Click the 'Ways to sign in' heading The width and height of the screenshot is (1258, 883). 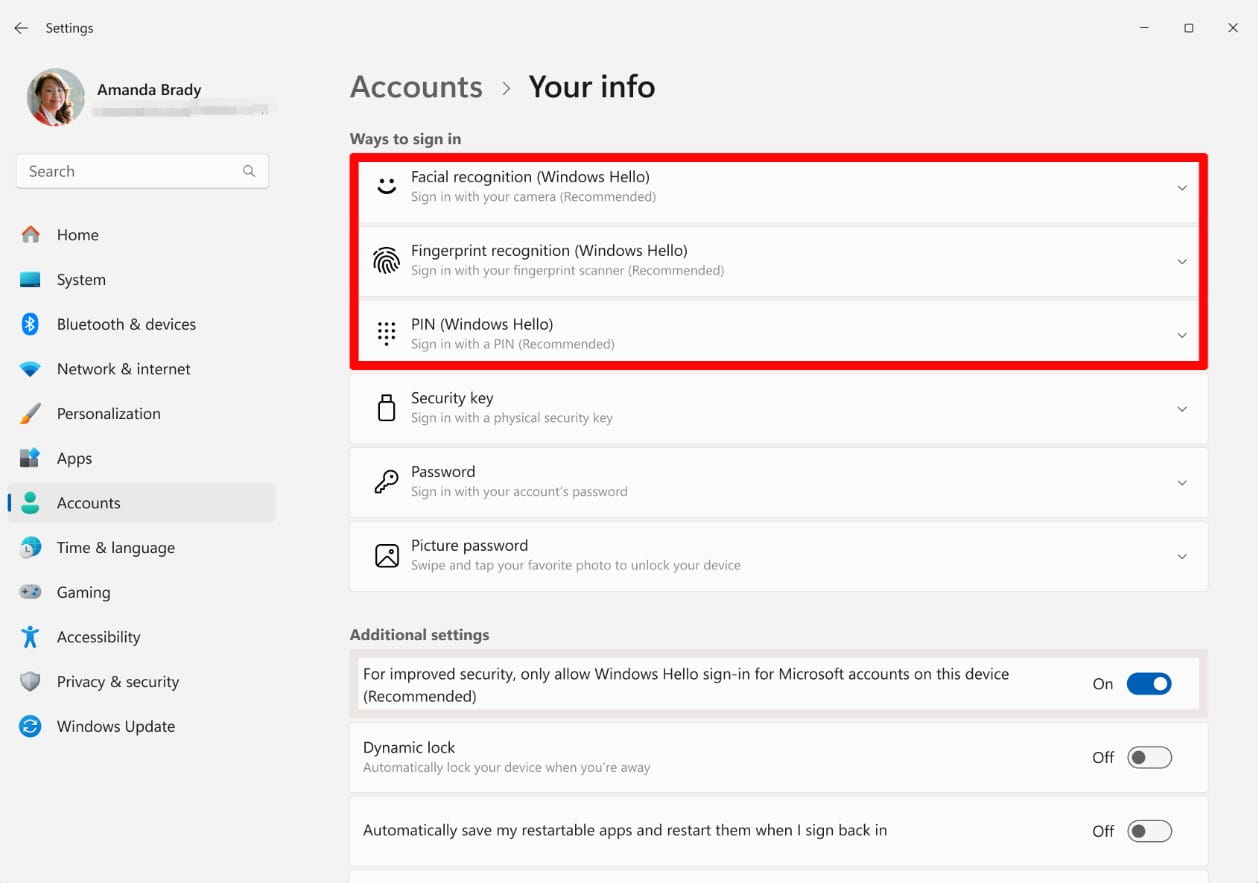click(405, 139)
